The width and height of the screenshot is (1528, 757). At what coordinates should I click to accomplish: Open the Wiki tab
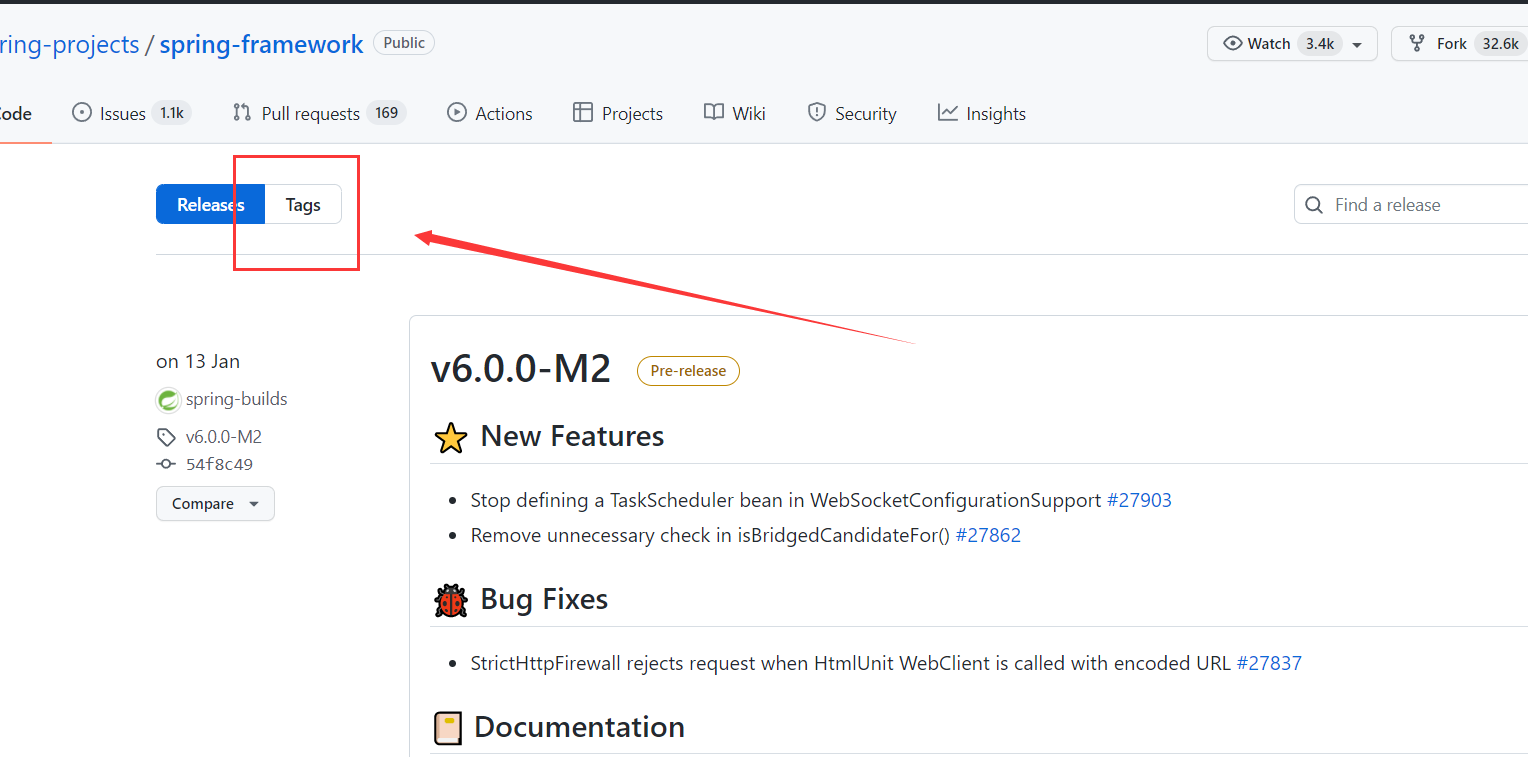tap(734, 113)
